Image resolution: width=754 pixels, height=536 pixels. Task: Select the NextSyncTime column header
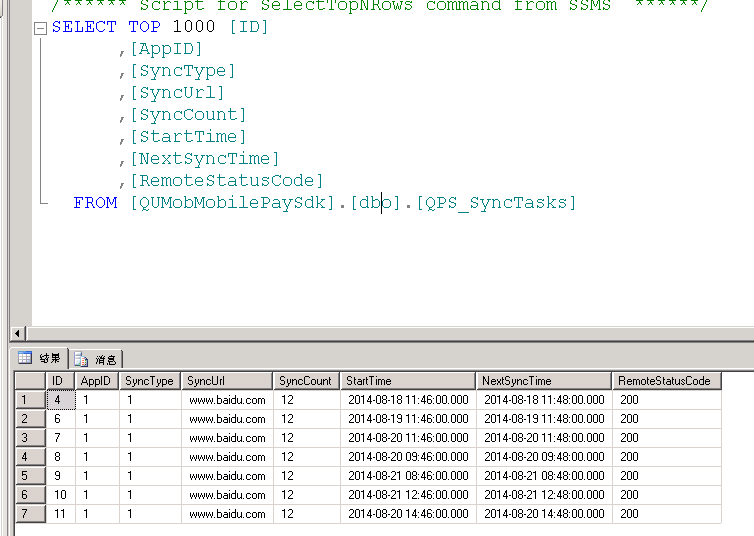(543, 381)
